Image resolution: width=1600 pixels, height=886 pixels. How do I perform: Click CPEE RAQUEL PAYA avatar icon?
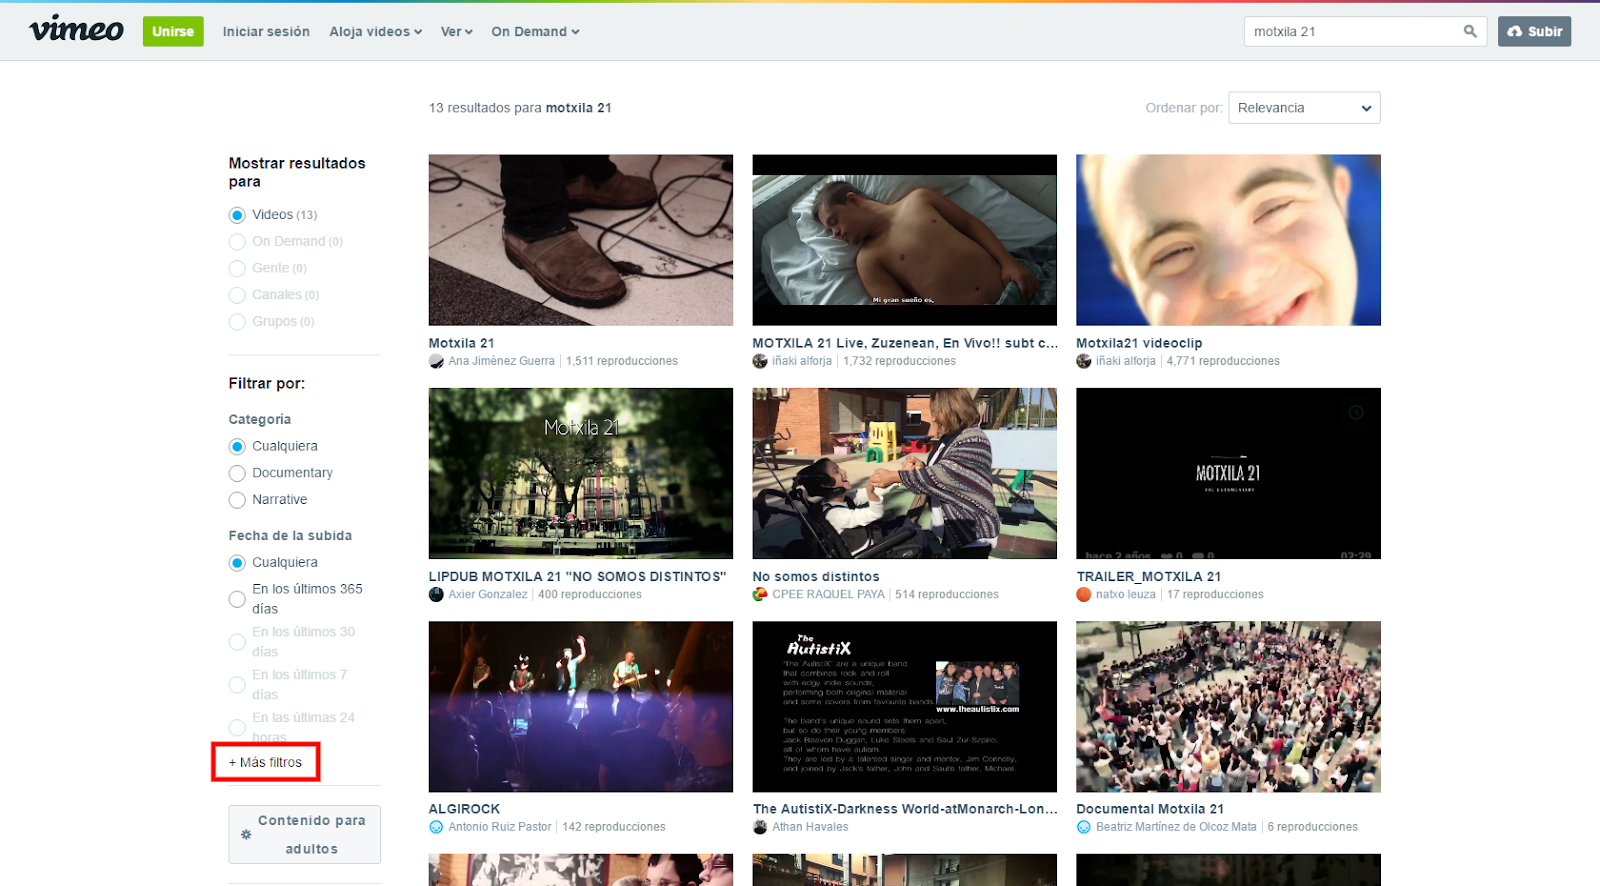coord(760,594)
